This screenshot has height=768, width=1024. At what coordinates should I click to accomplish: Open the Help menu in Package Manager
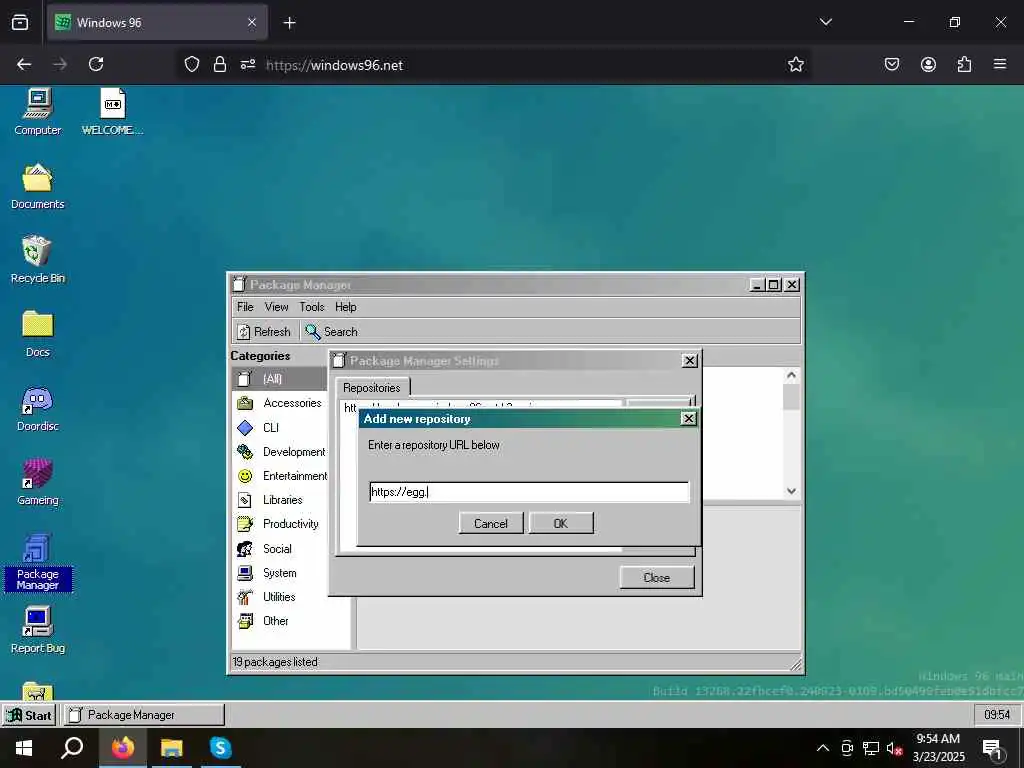345,307
